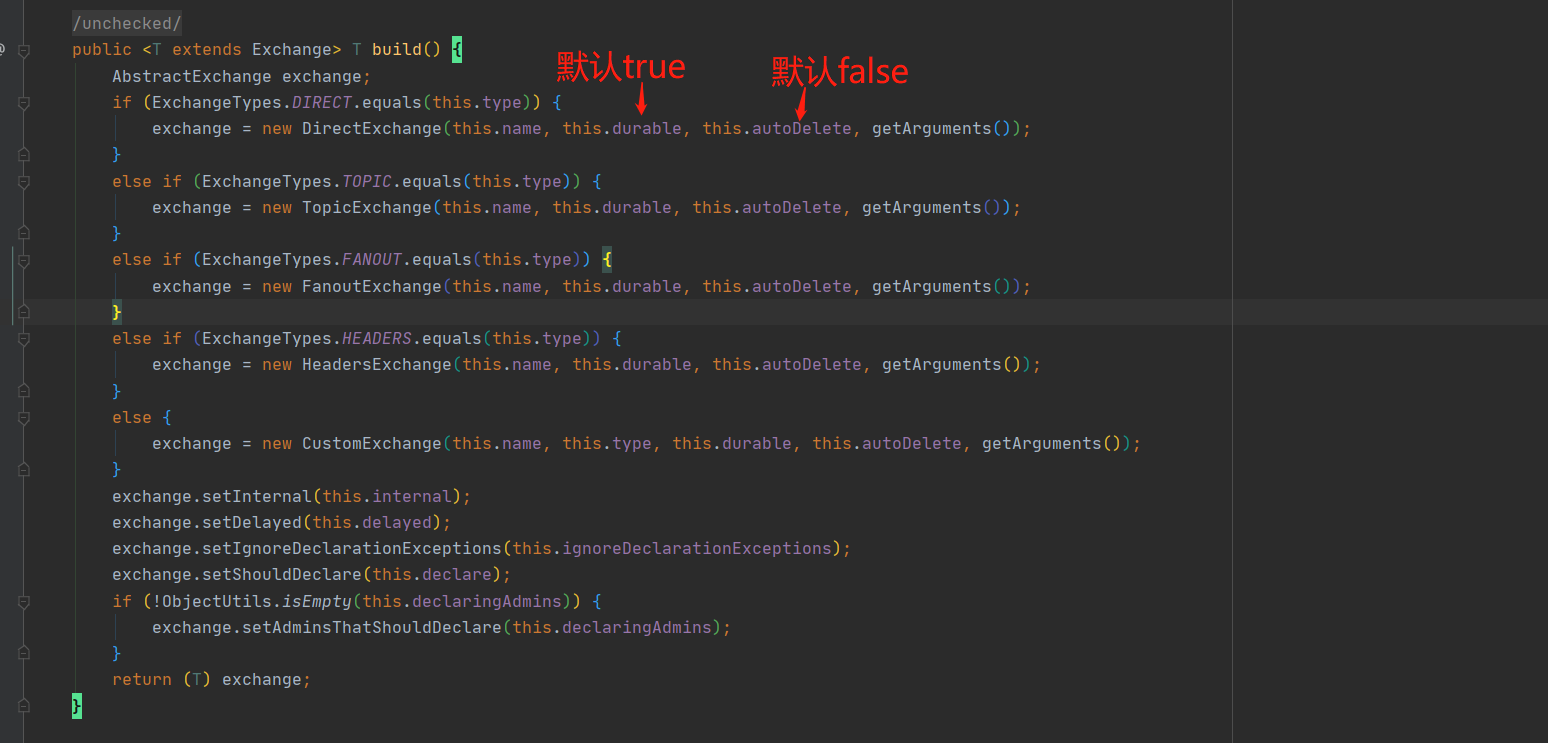
Task: Click autoDelete in the DirectExchange line
Action: [802, 128]
